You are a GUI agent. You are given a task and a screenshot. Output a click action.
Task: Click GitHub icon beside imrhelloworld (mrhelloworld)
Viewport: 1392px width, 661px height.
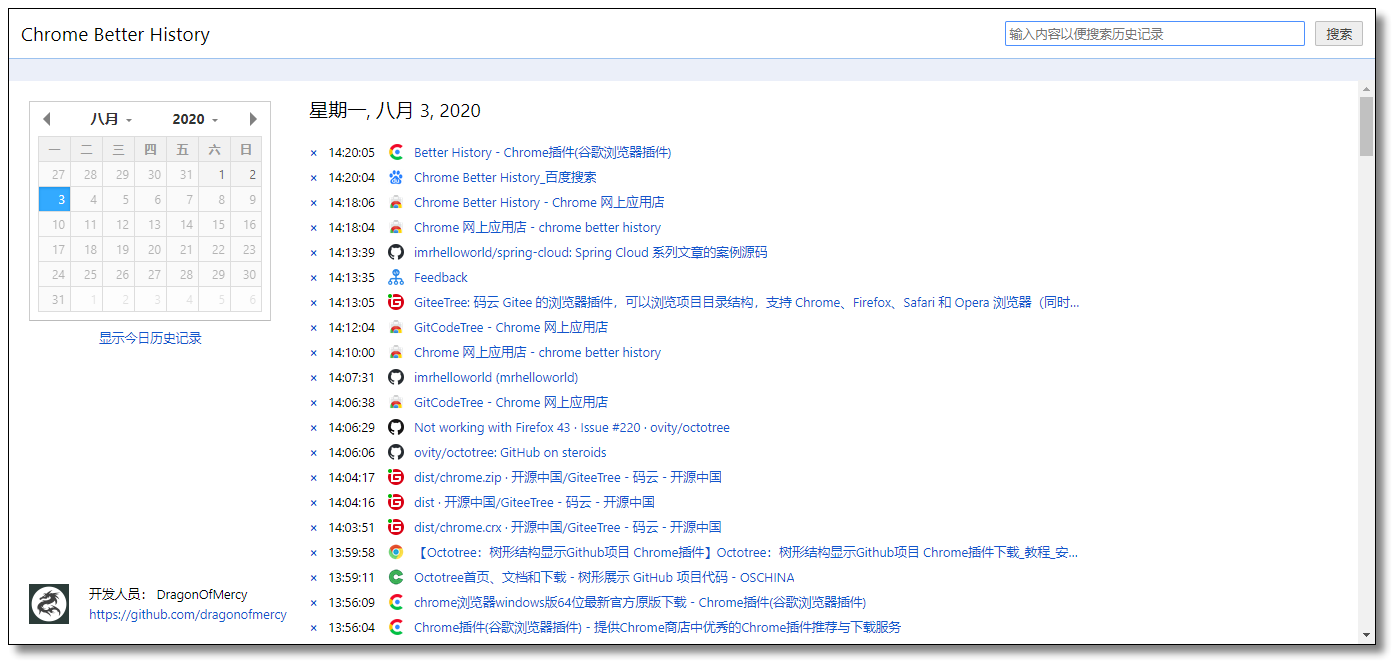pos(396,378)
